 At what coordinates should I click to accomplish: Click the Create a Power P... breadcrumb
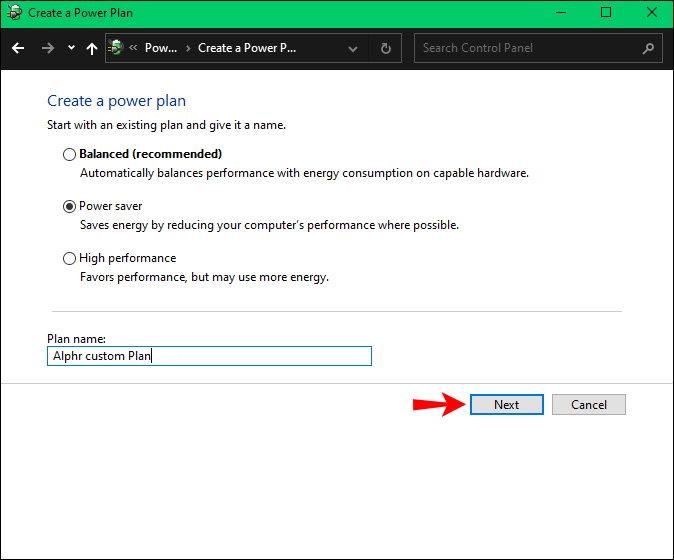point(247,48)
